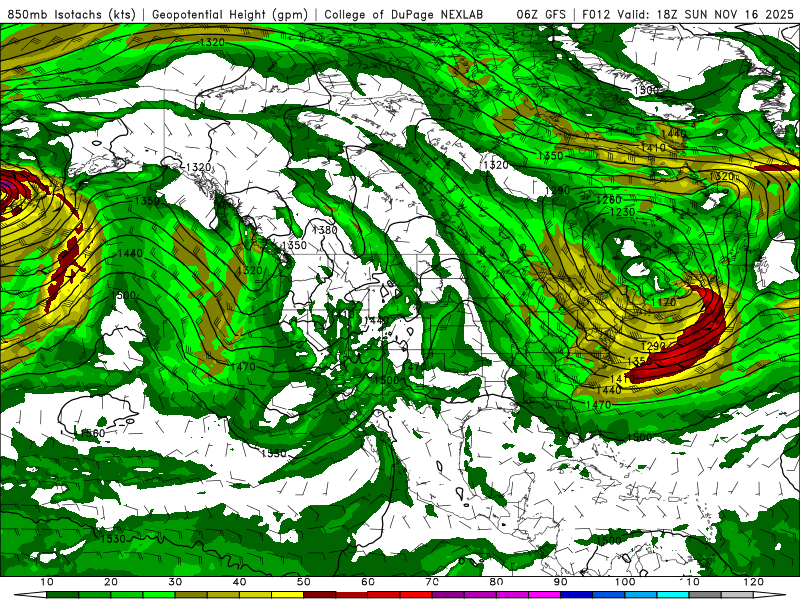Click the legend value "60"
Image resolution: width=800 pixels, height=600 pixels.
(368, 582)
